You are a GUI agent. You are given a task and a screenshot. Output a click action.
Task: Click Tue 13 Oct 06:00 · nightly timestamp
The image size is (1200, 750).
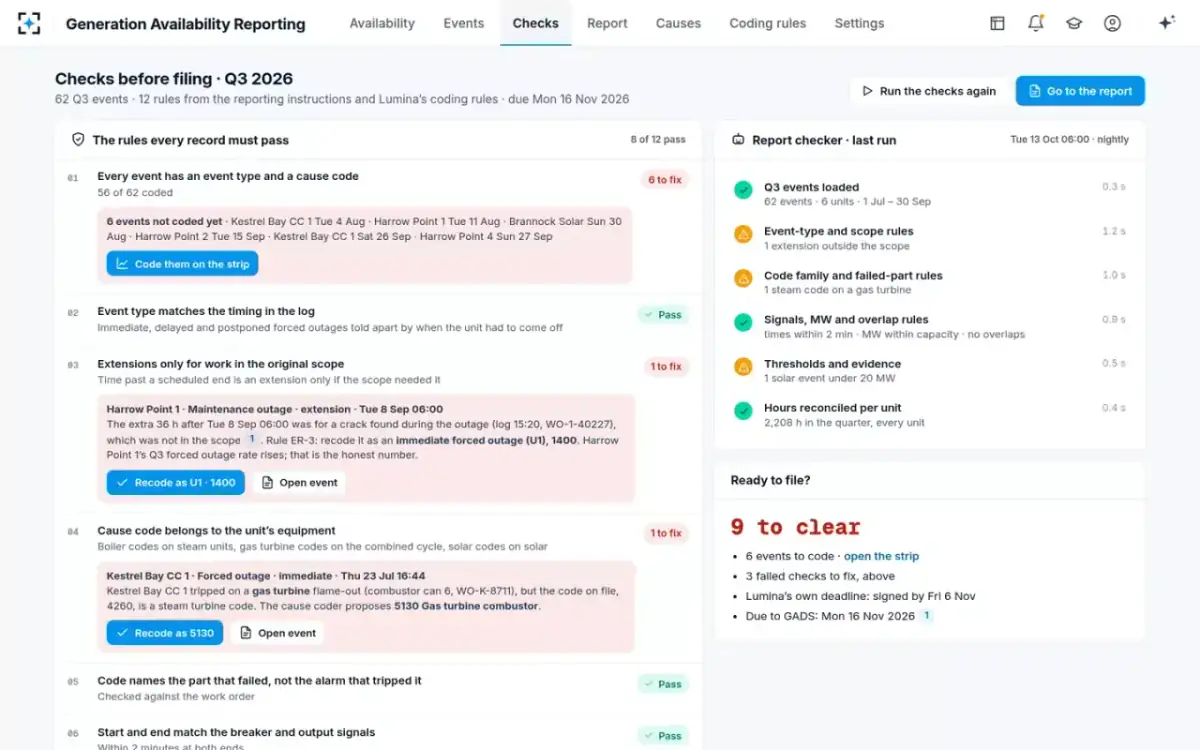[1069, 140]
